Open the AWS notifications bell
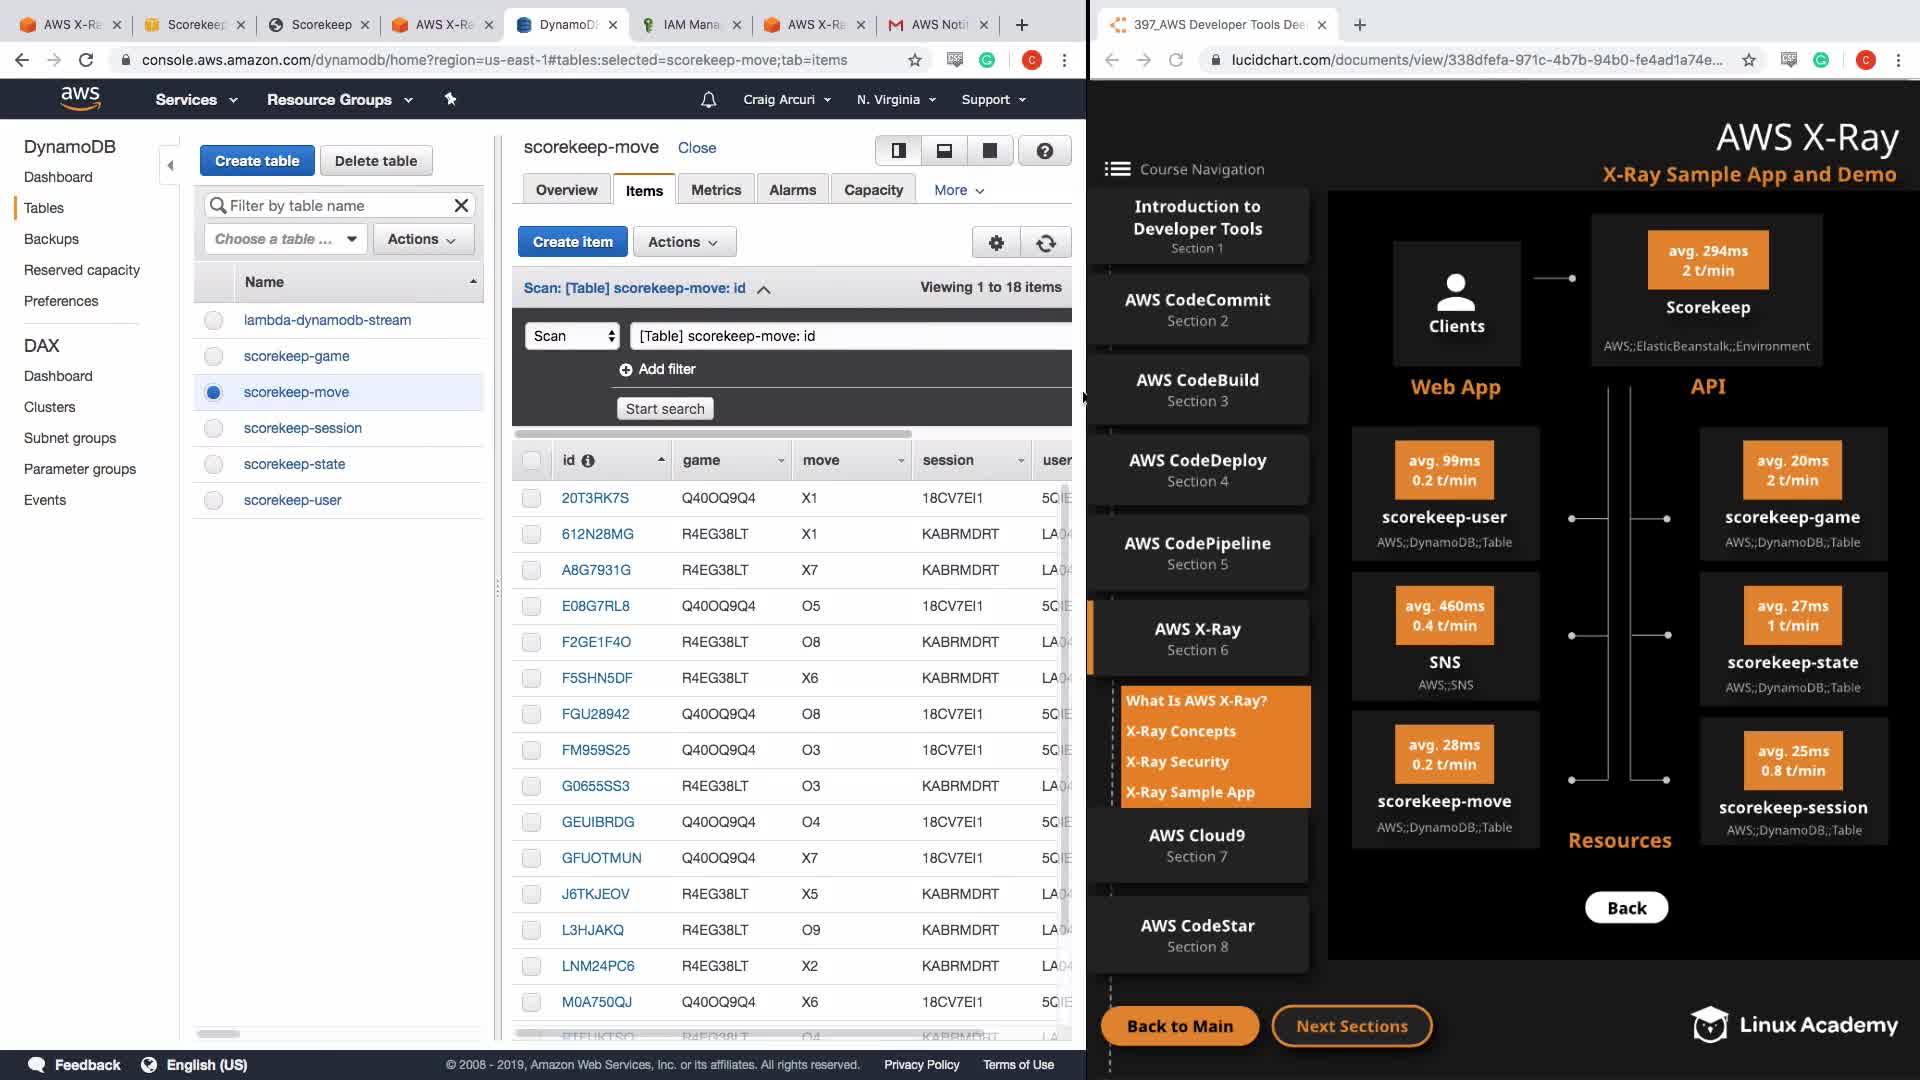Image resolution: width=1920 pixels, height=1080 pixels. click(x=708, y=100)
